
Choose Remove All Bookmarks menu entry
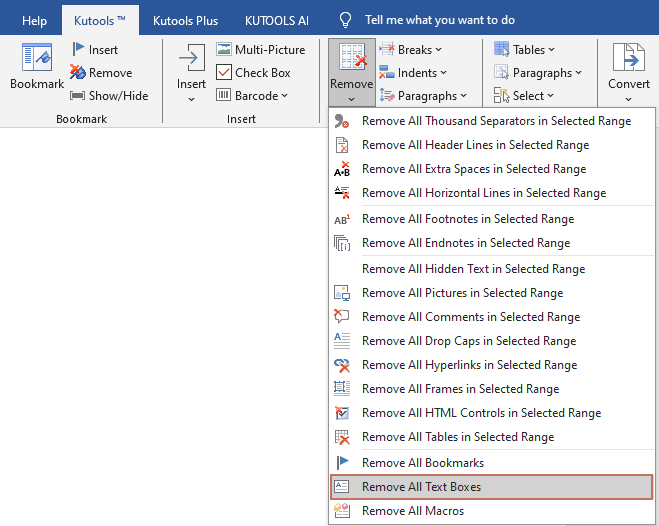[491, 463]
